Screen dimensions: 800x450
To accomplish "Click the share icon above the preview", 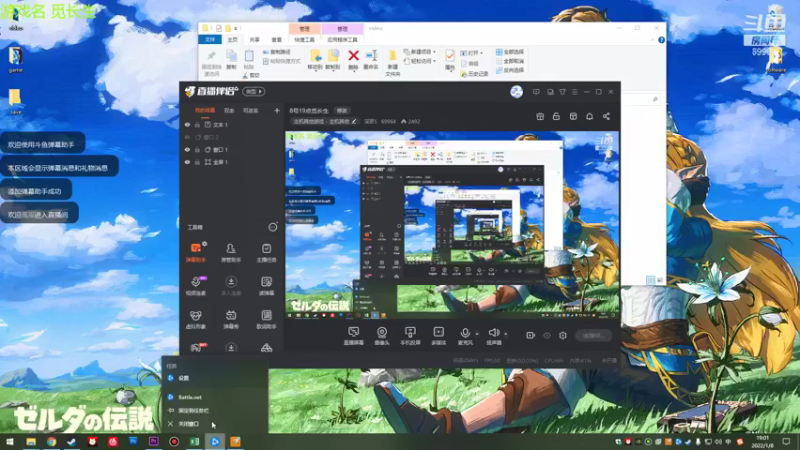I will pyautogui.click(x=606, y=116).
